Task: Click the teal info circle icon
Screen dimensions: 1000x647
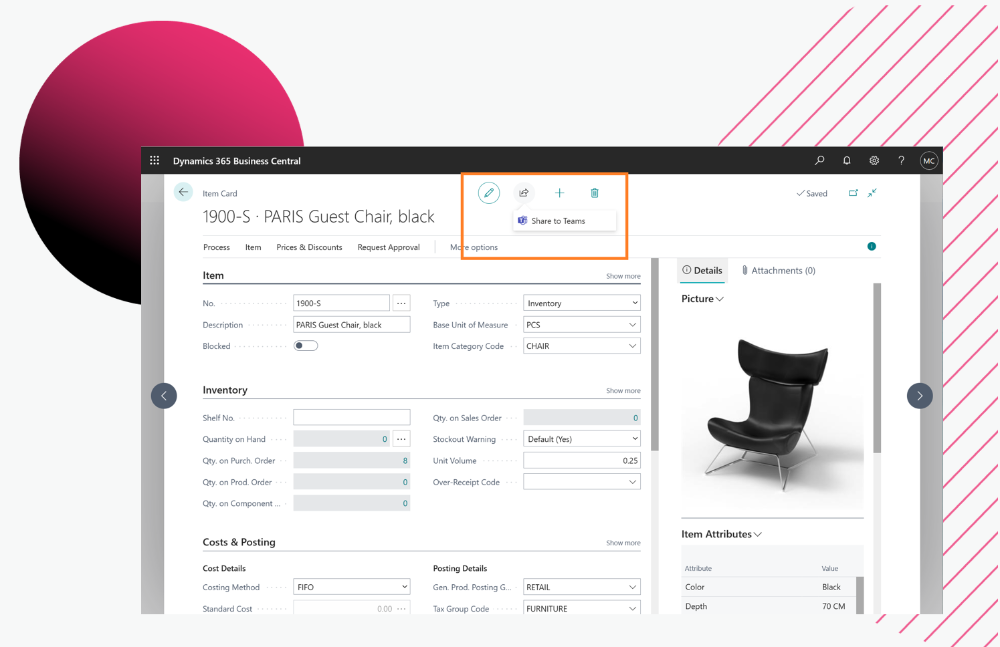Action: [x=871, y=246]
